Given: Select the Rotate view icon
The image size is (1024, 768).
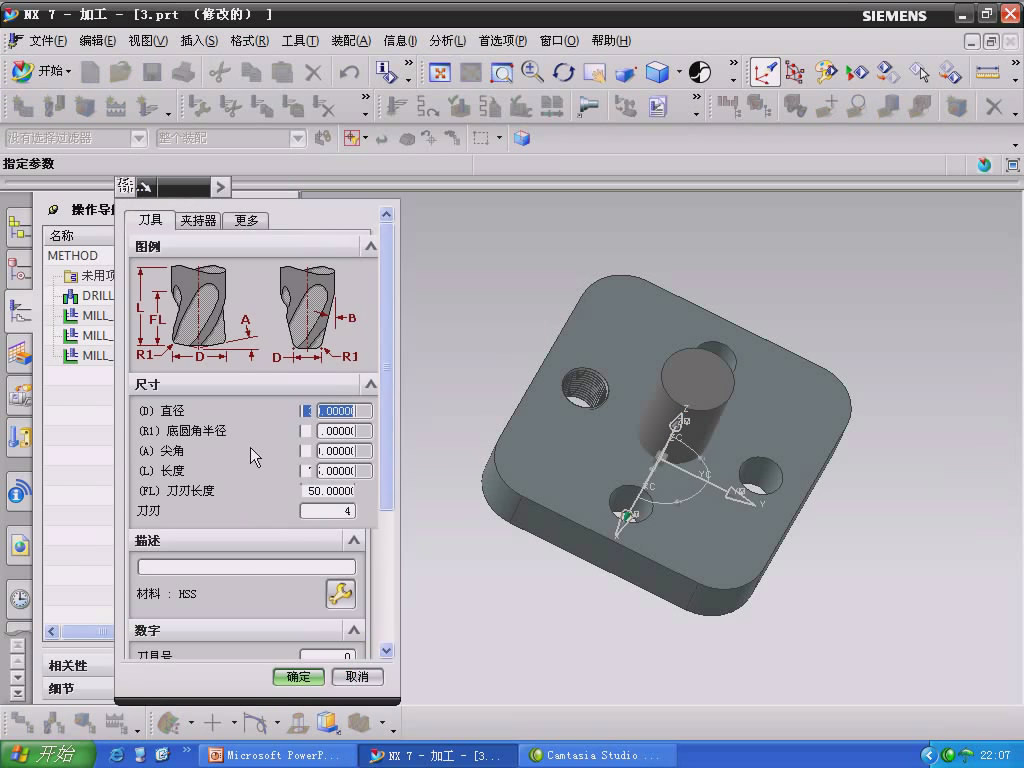Looking at the screenshot, I should [x=563, y=72].
